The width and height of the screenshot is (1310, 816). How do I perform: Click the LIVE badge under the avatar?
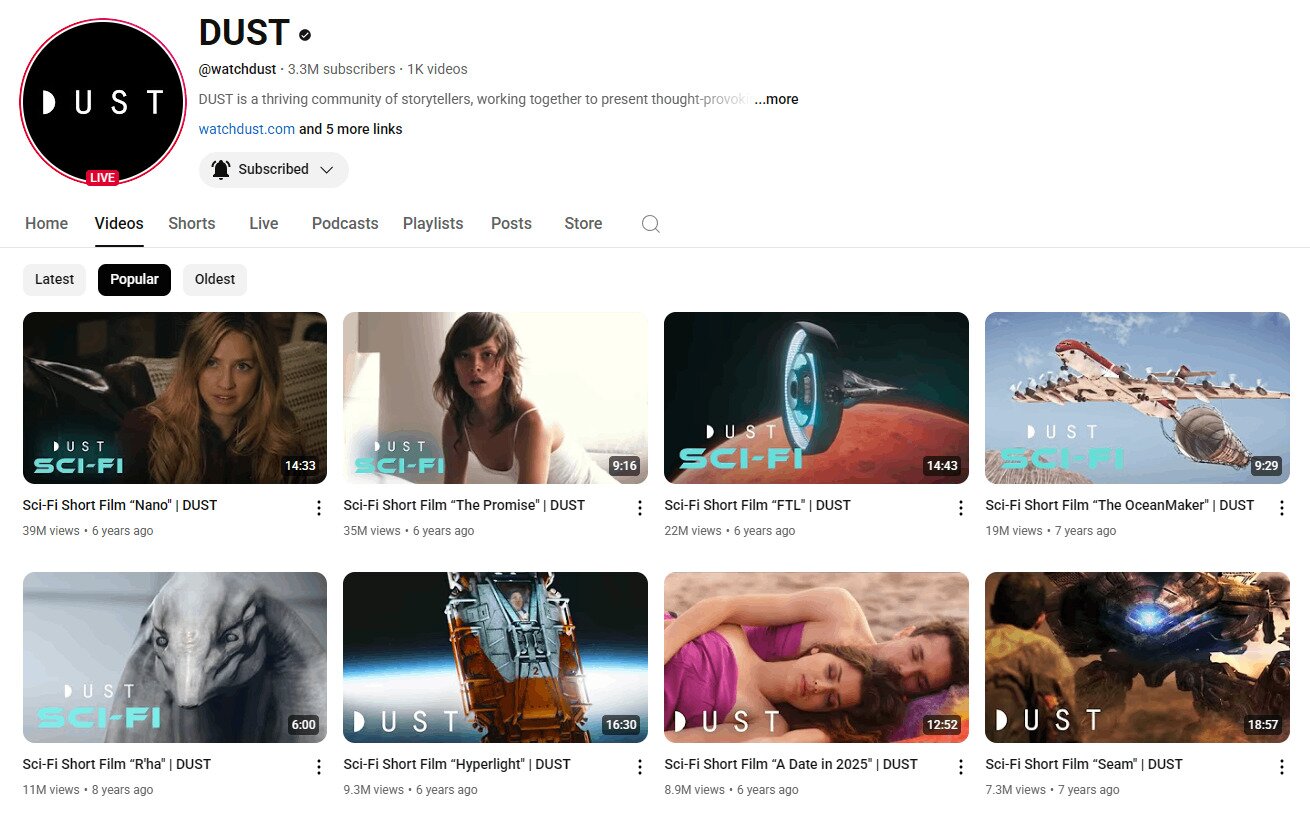click(x=102, y=178)
